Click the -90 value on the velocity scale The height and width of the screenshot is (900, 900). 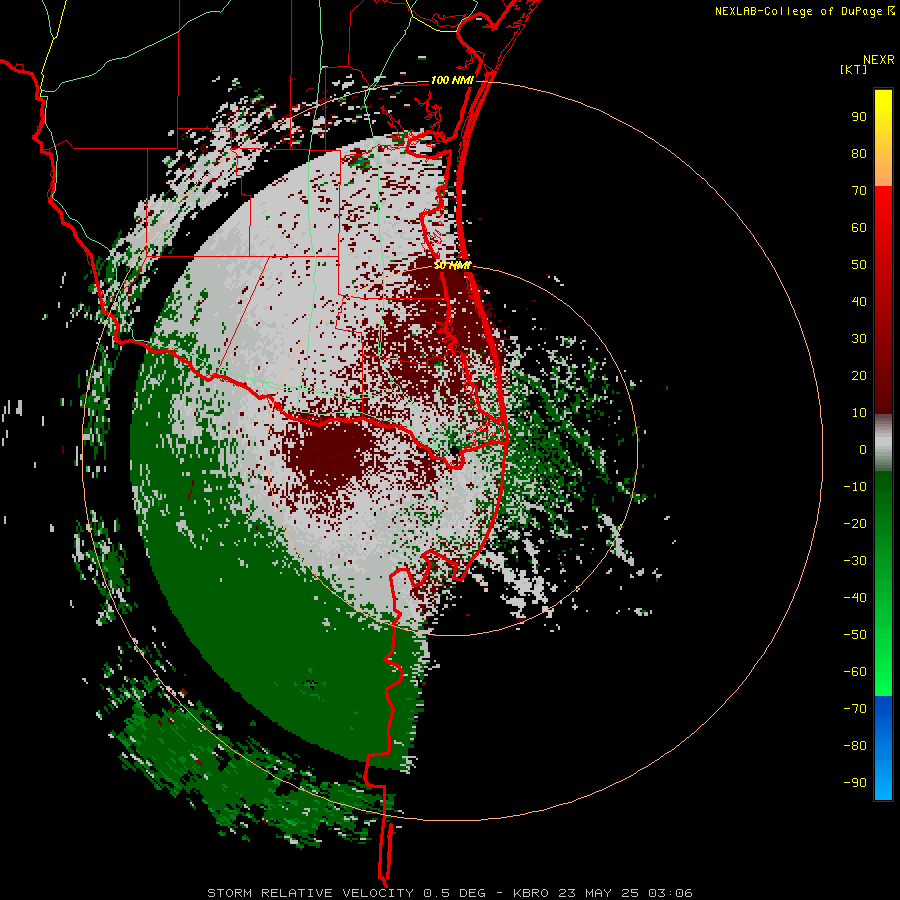[x=855, y=783]
